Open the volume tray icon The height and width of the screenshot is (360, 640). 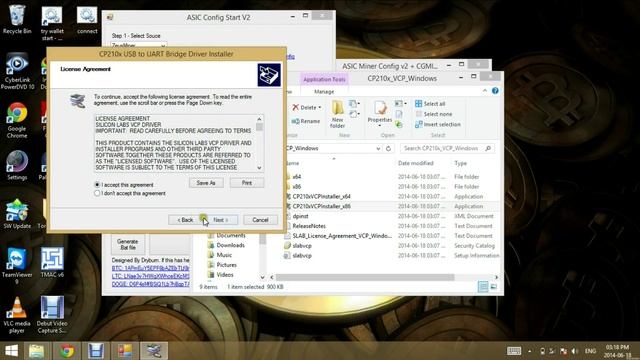[575, 351]
